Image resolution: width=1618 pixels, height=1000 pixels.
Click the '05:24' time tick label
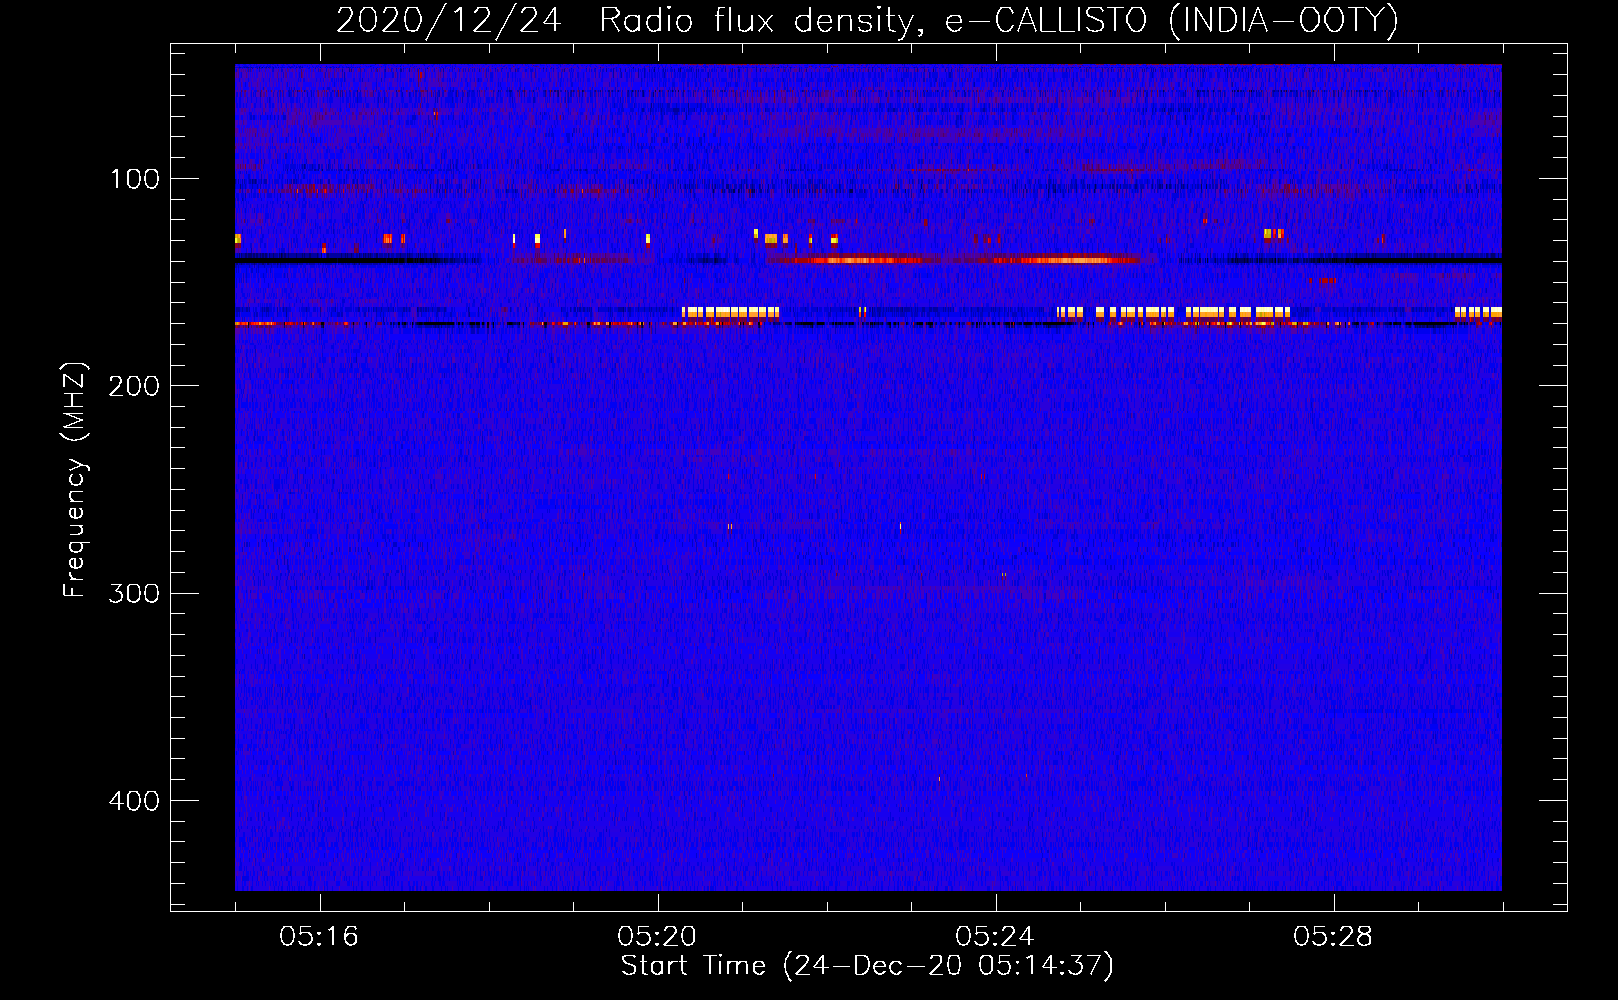click(995, 937)
